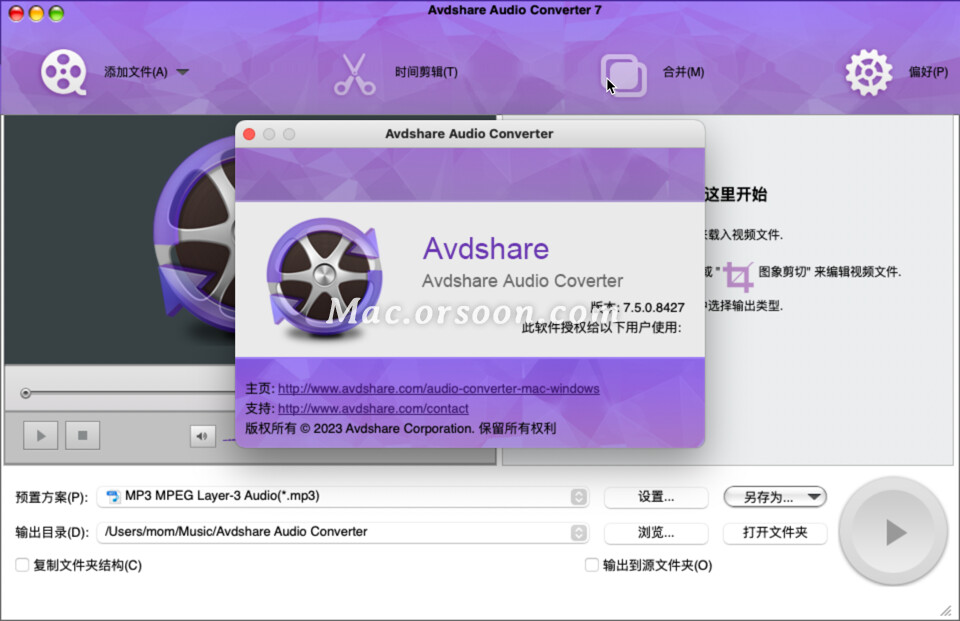Click the gear preferences icon
This screenshot has width=960, height=621.
coord(869,72)
